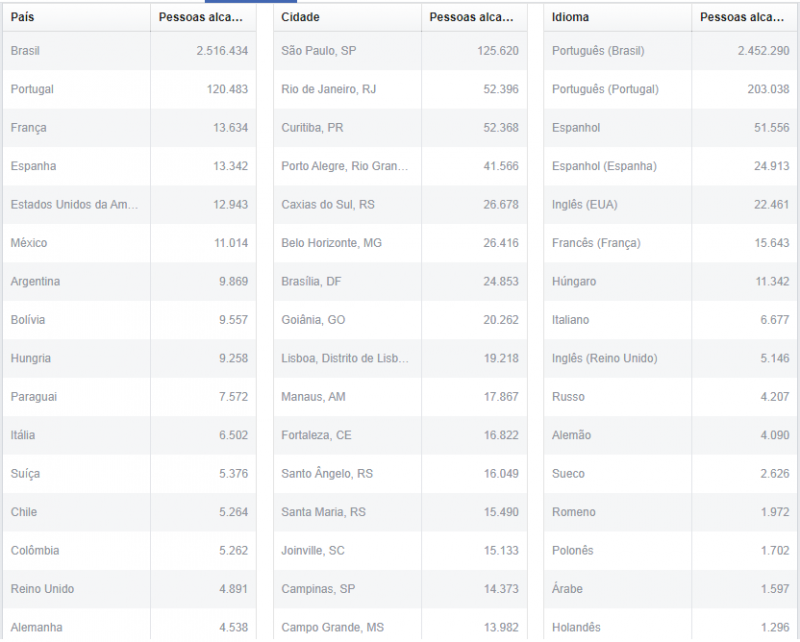
Task: Click the Hungria country entry
Action: [x=31, y=358]
